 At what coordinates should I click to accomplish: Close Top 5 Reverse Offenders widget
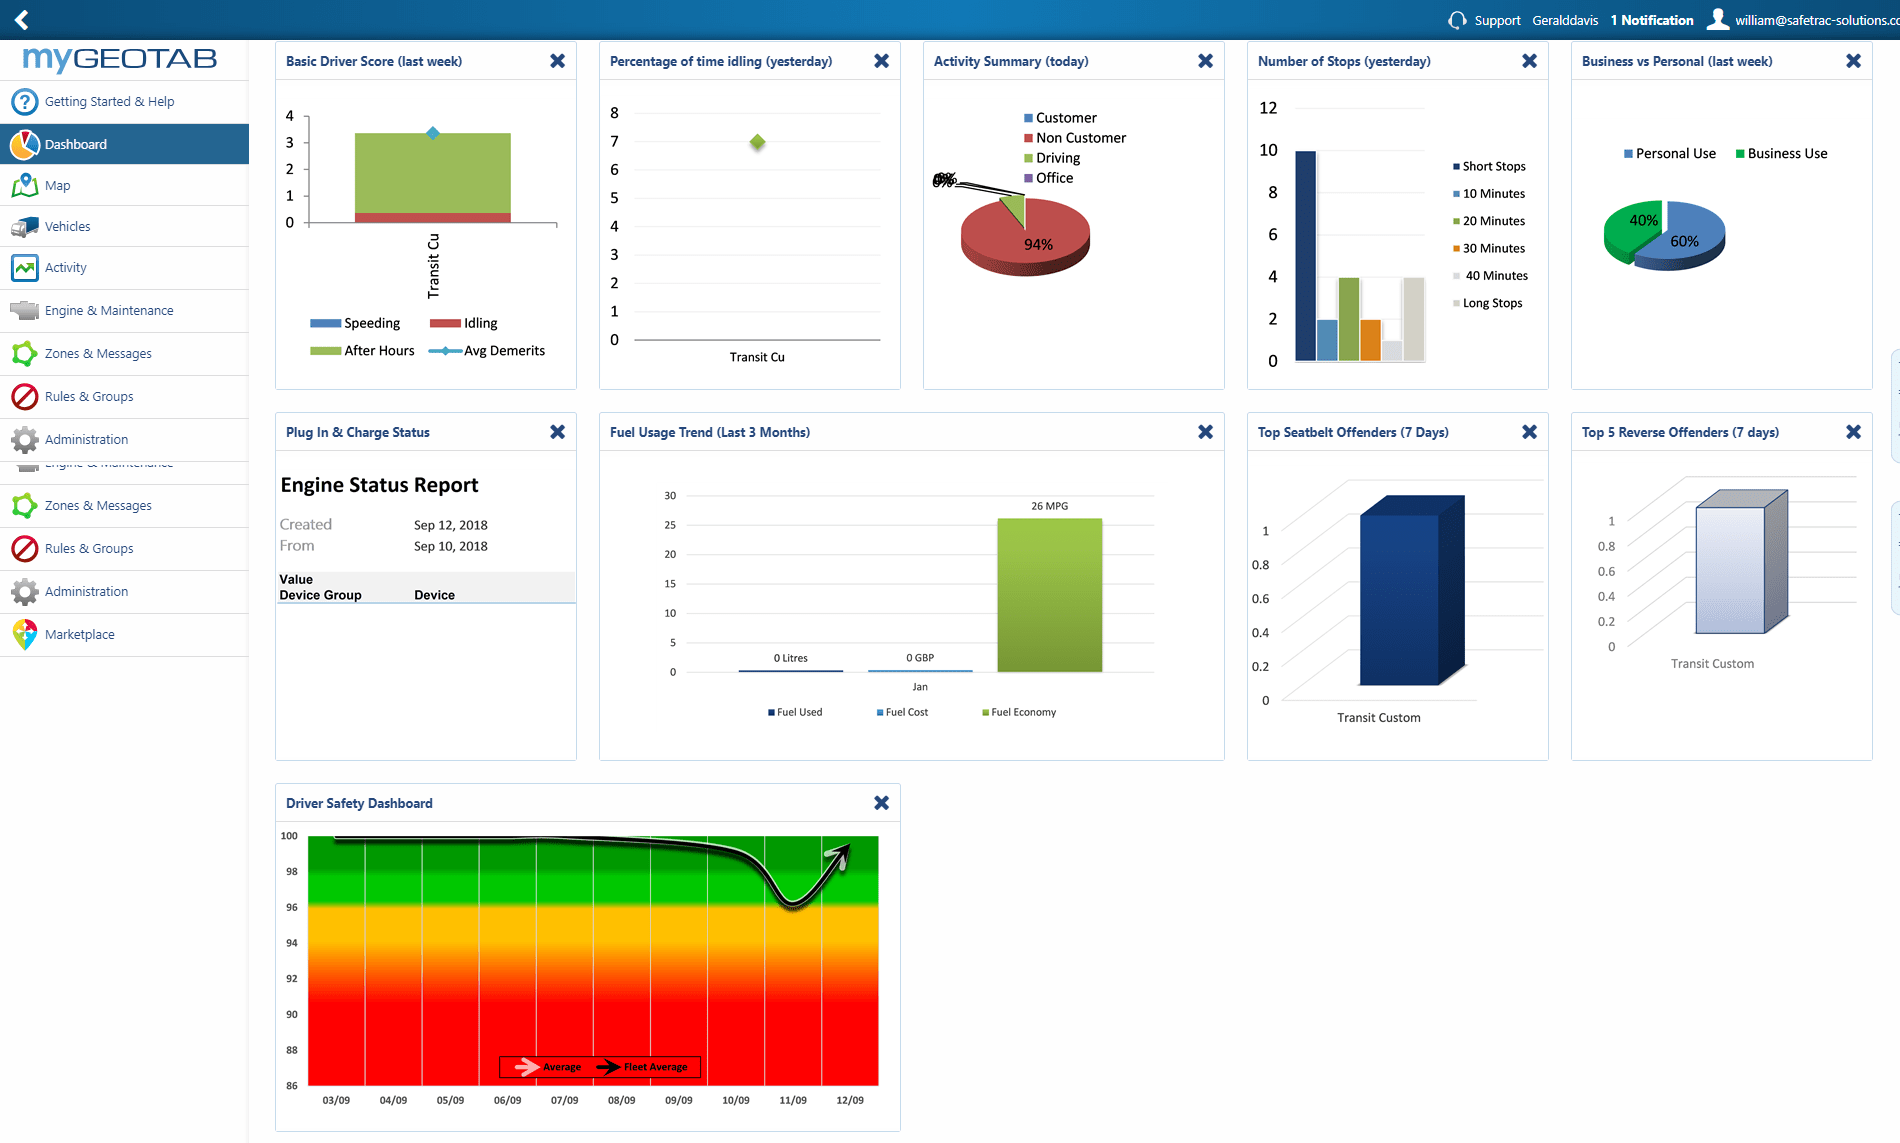coord(1854,432)
